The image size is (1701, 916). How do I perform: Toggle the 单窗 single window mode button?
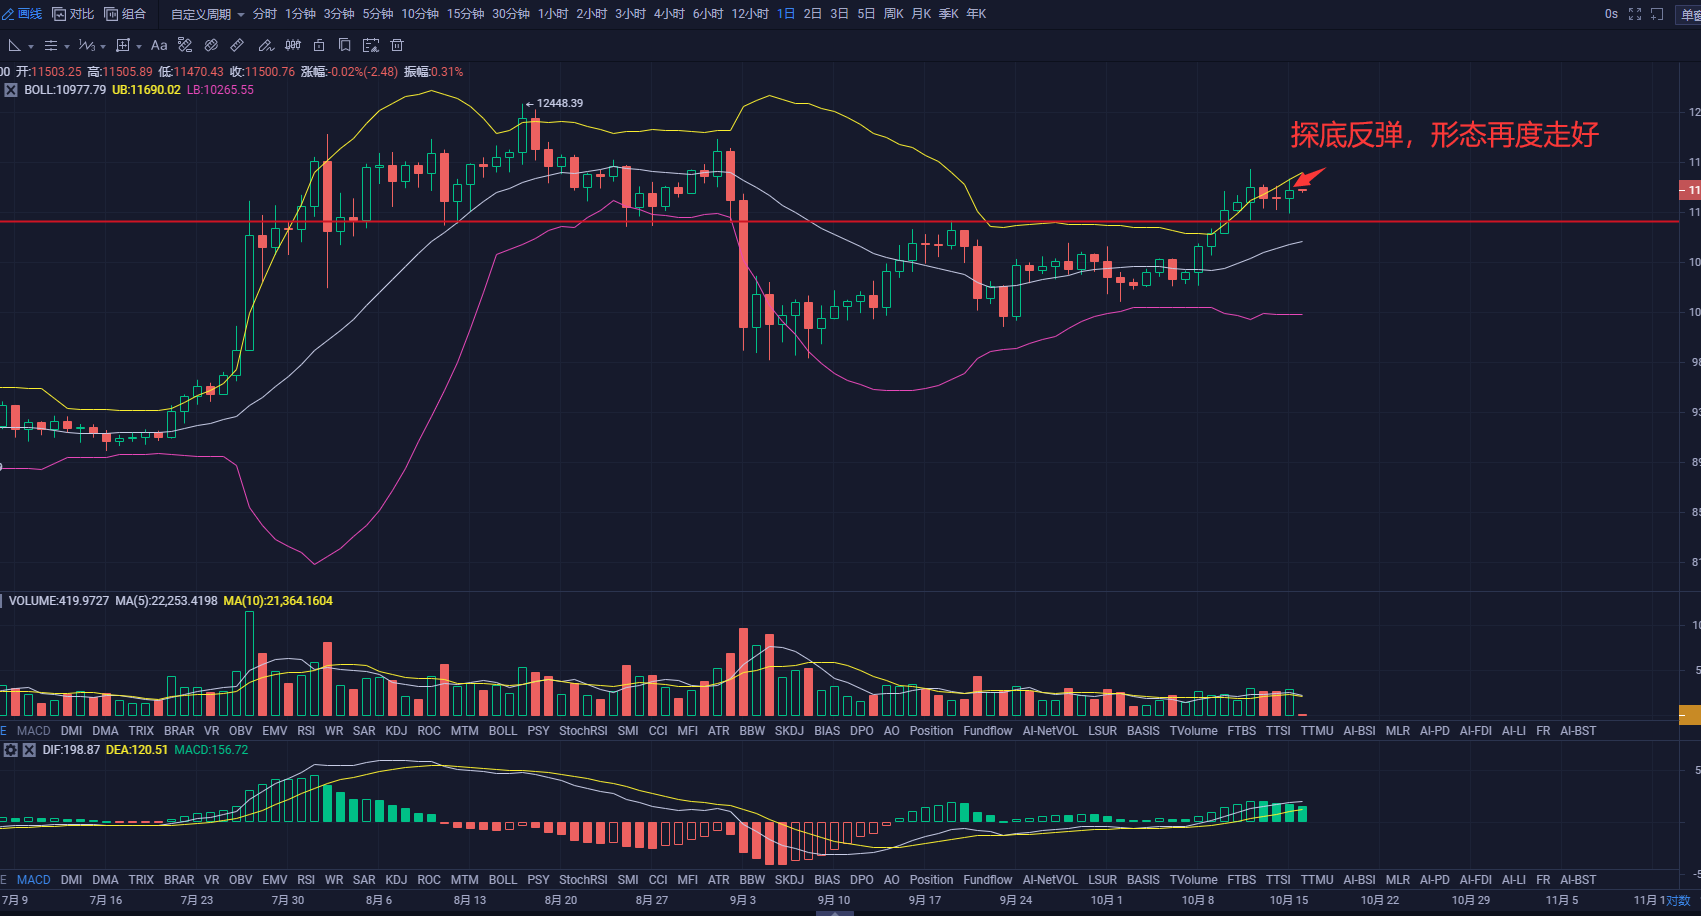1690,14
